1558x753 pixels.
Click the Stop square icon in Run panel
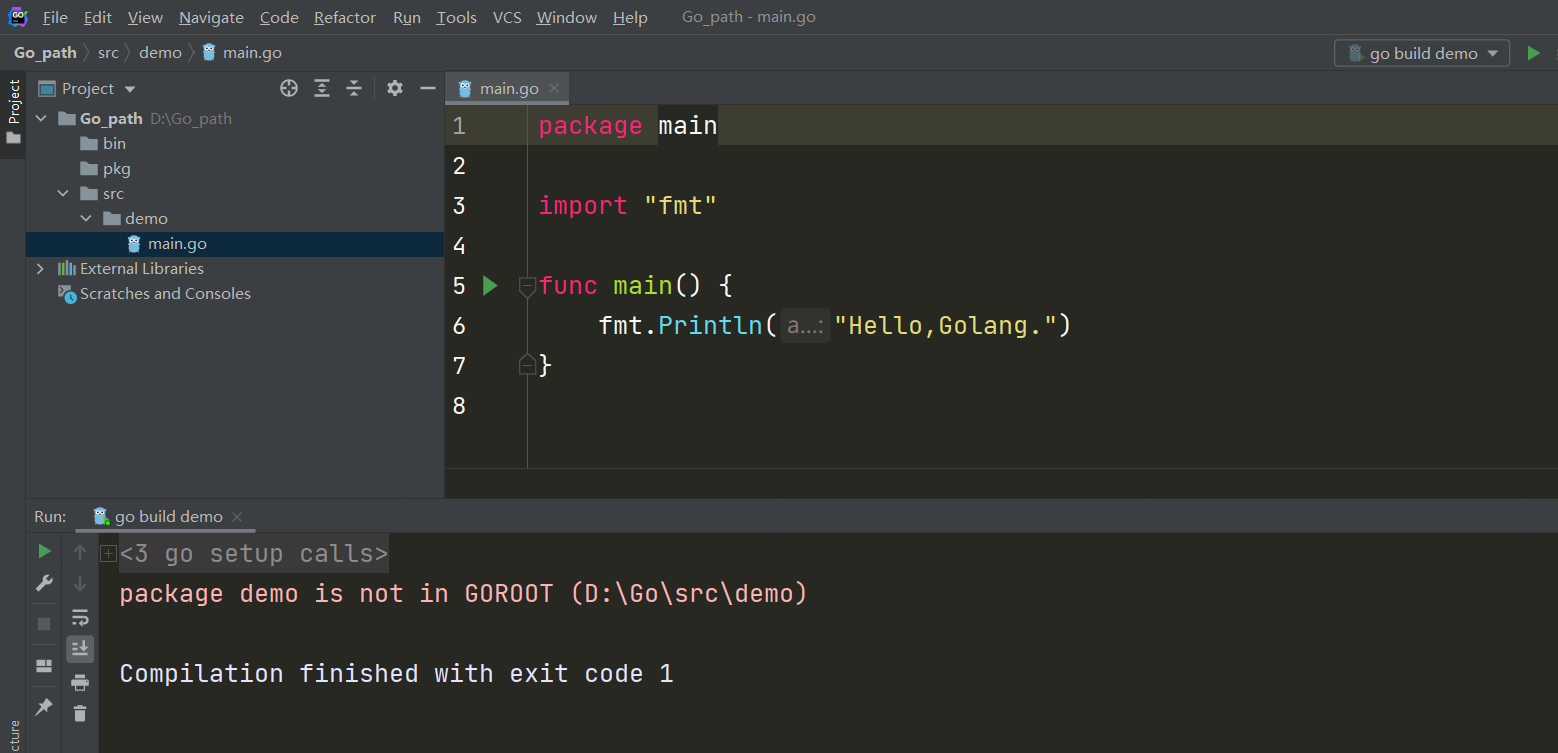pos(44,623)
